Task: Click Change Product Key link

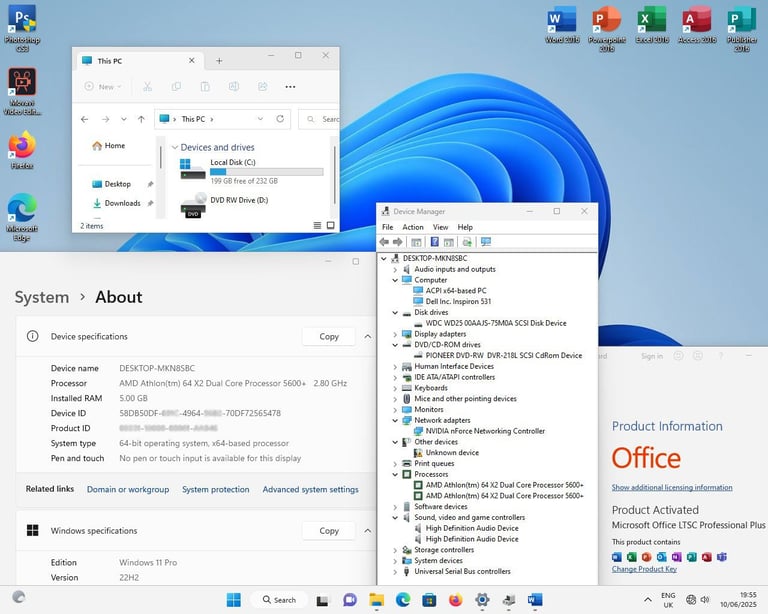Action: pos(644,569)
